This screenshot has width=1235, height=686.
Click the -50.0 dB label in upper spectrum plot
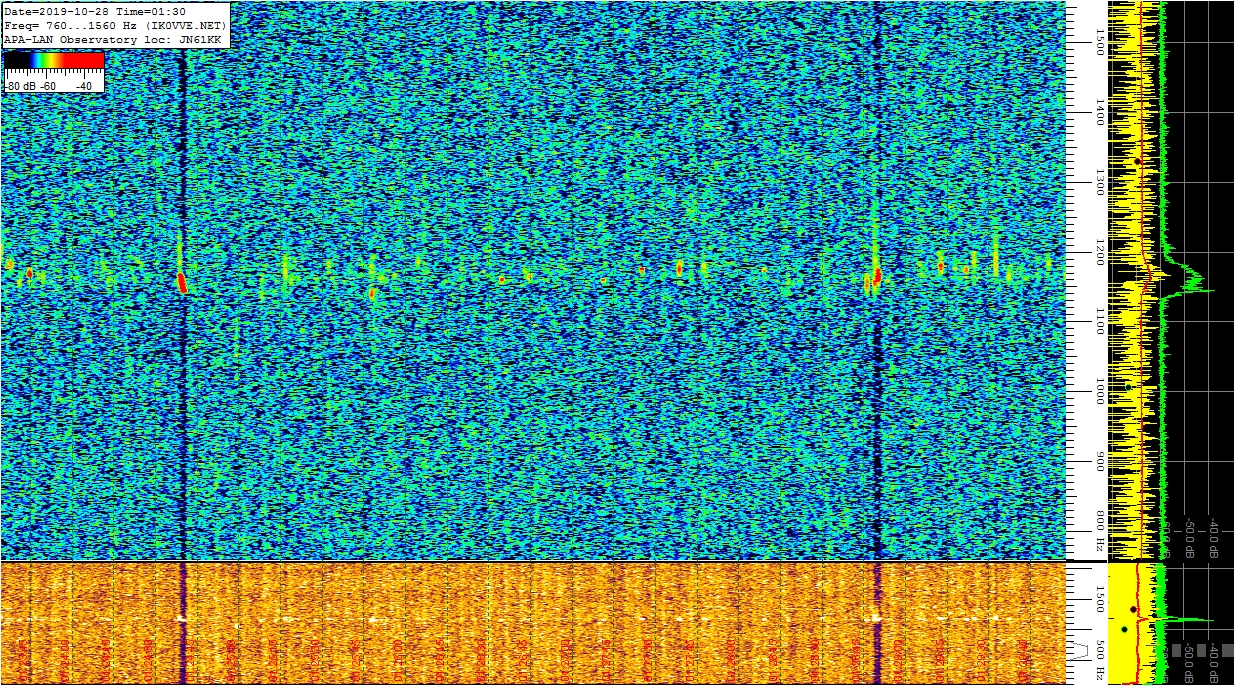(x=1190, y=538)
